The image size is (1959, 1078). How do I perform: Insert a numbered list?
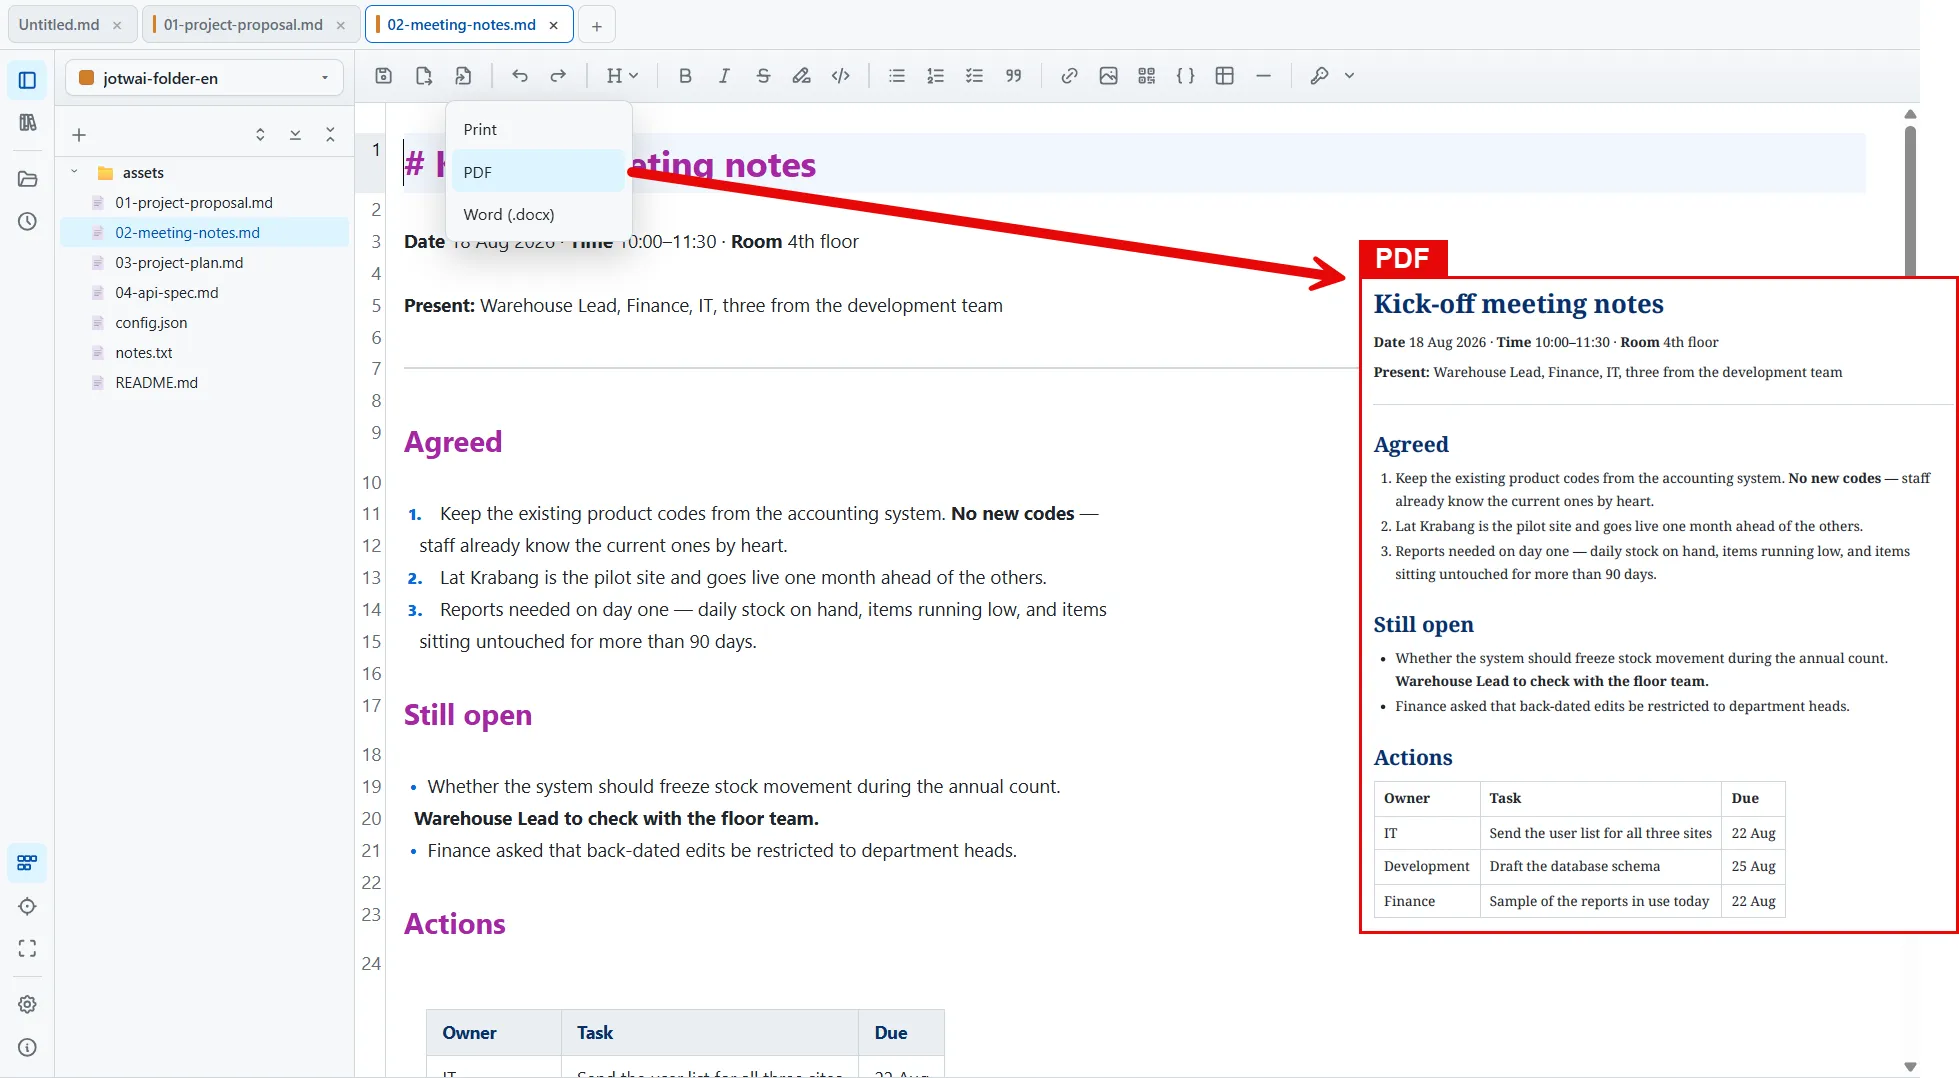(935, 76)
